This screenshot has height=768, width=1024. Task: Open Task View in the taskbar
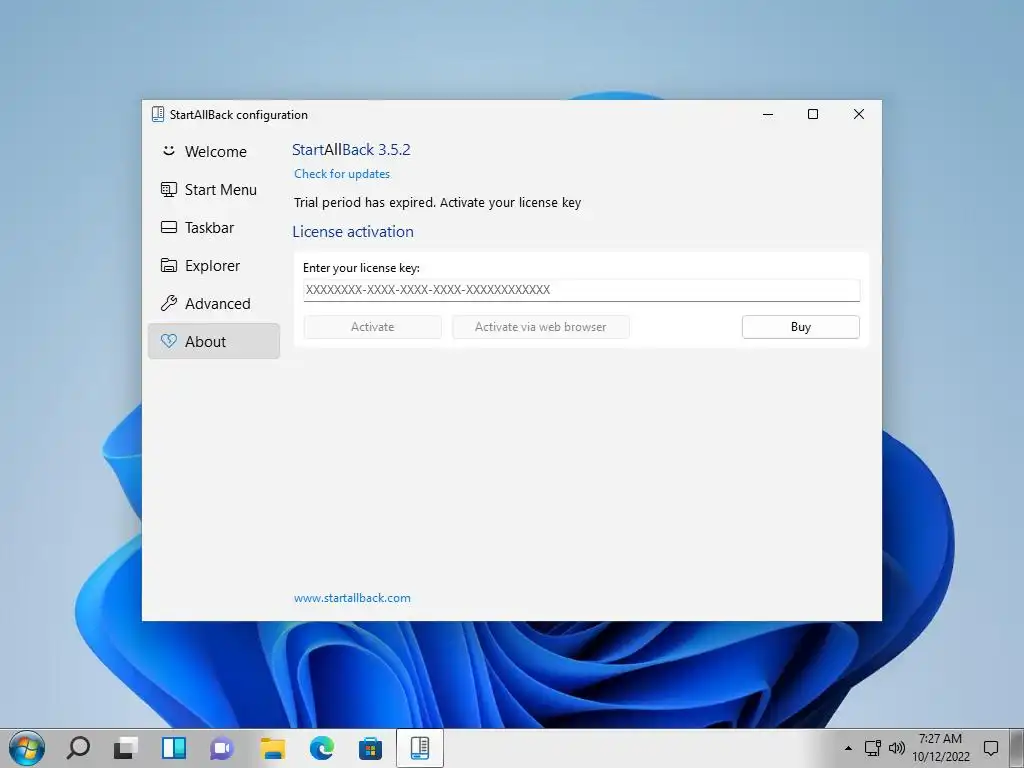(126, 748)
